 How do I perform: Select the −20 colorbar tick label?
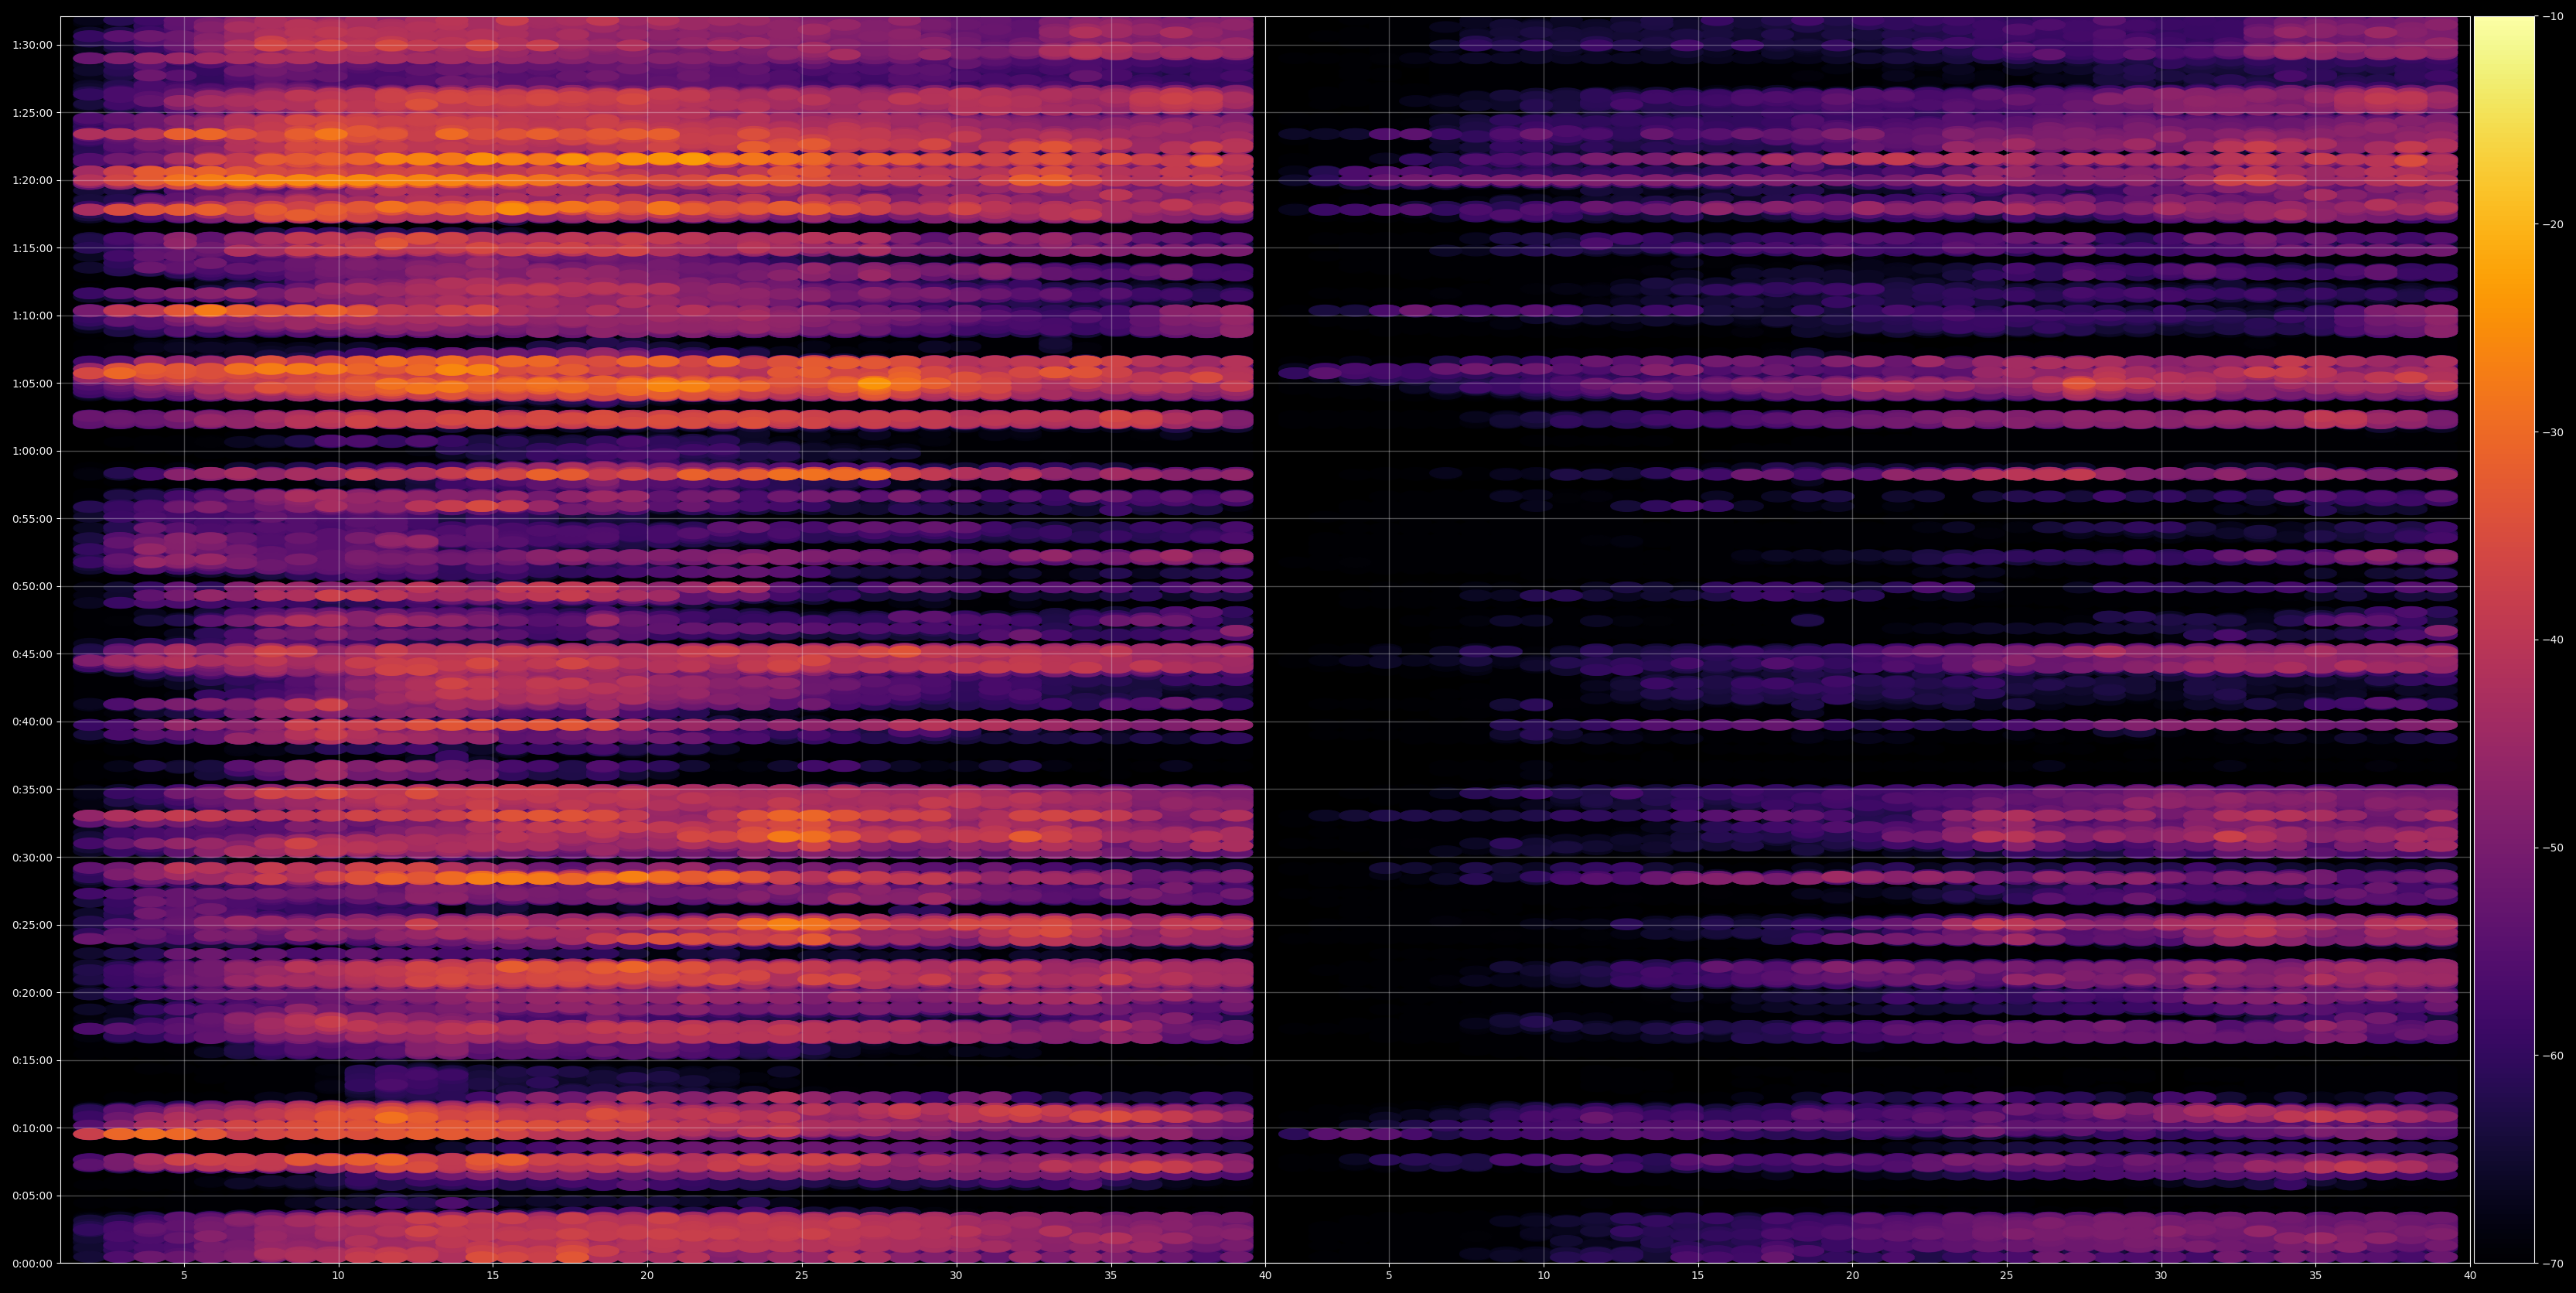[2553, 225]
